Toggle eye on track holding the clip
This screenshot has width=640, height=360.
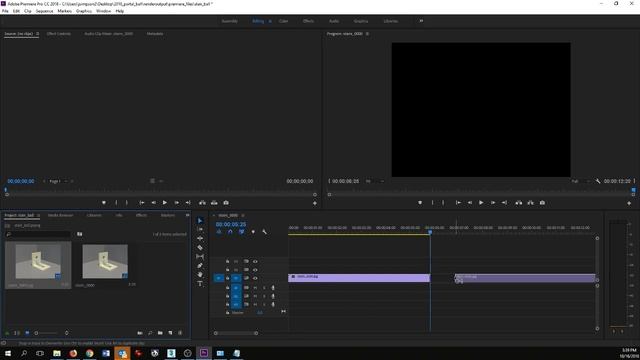[255, 278]
